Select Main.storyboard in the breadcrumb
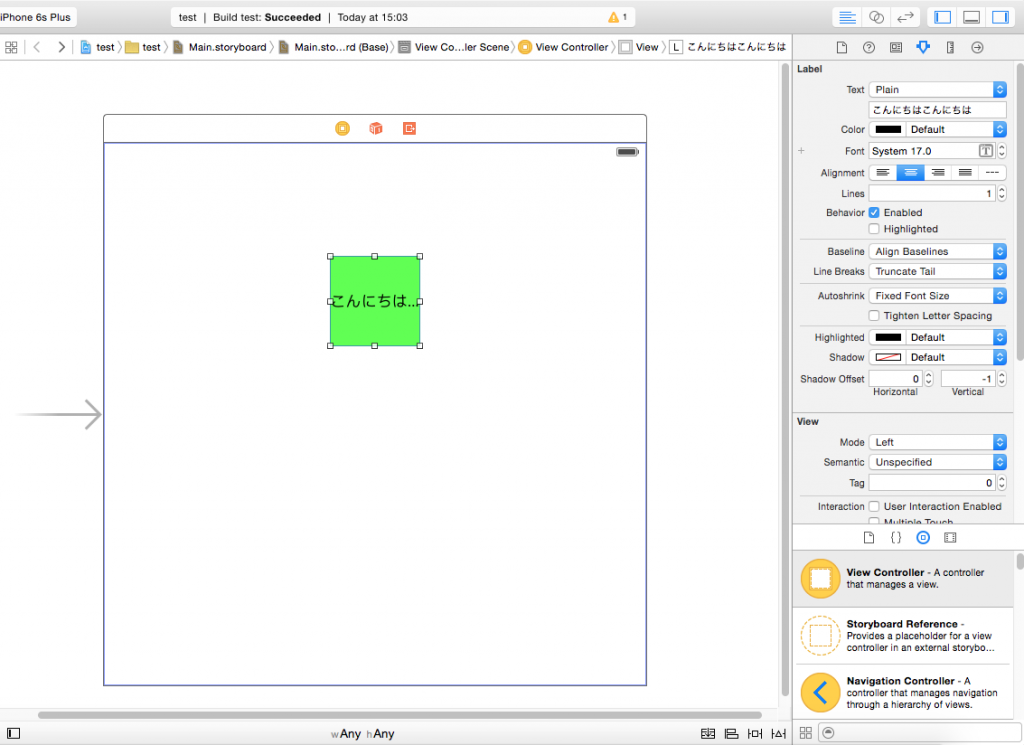Viewport: 1024px width, 745px height. (226, 47)
